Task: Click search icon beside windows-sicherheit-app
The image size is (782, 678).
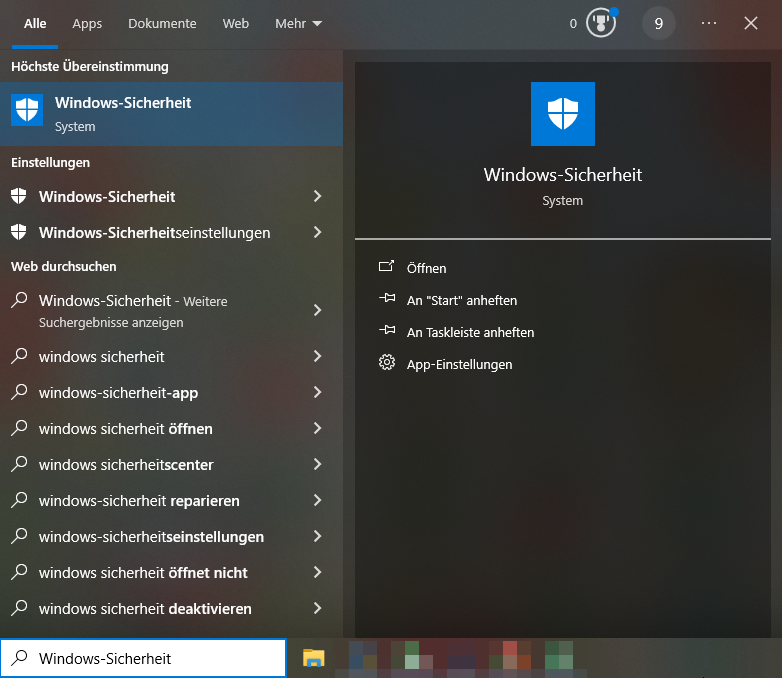Action: [19, 392]
